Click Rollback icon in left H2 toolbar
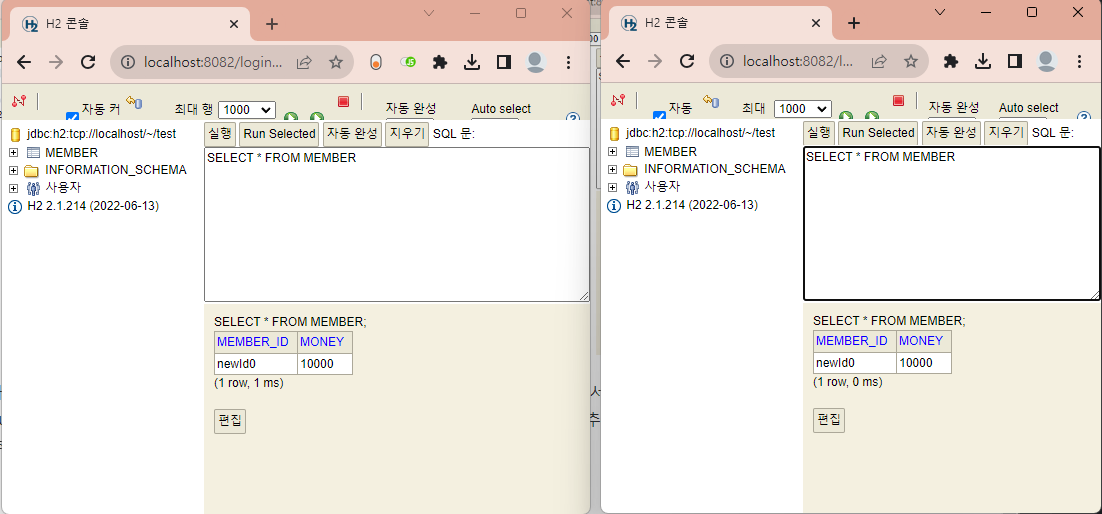This screenshot has width=1102, height=514. (x=134, y=103)
